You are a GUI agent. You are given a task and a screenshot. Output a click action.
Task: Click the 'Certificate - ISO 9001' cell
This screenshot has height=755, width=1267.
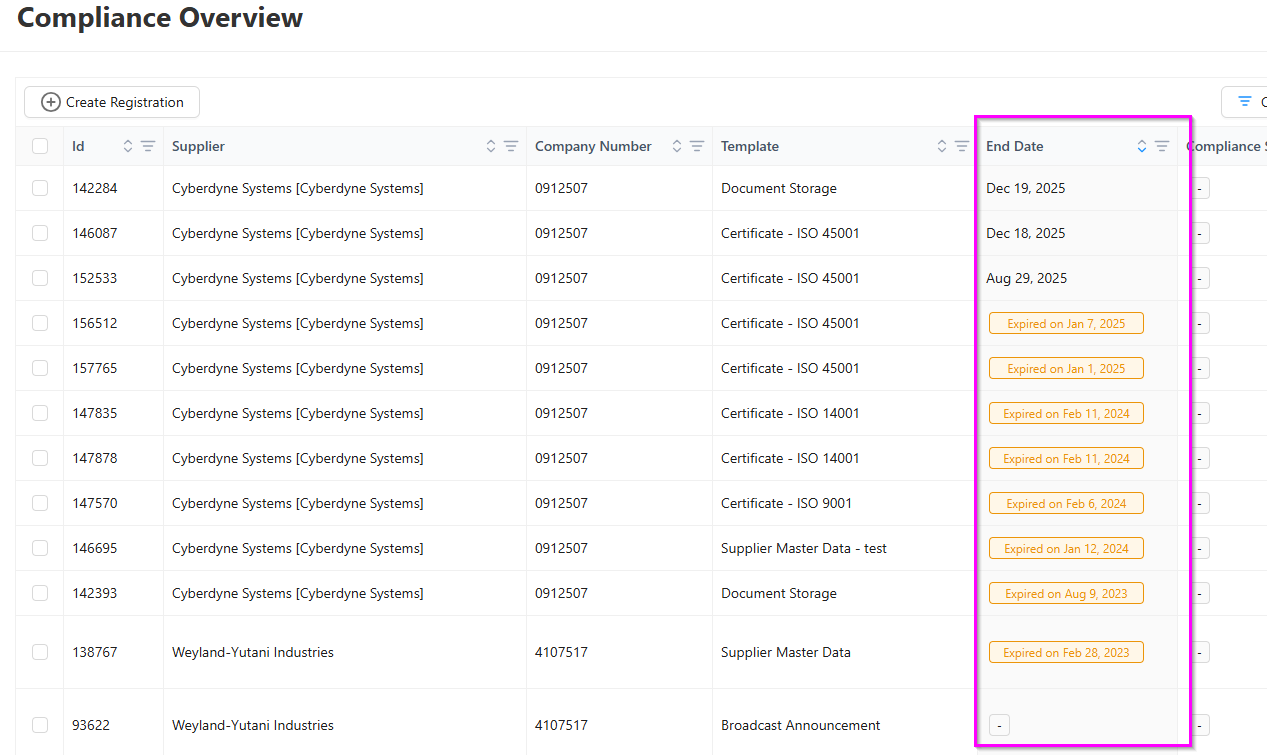pos(787,503)
